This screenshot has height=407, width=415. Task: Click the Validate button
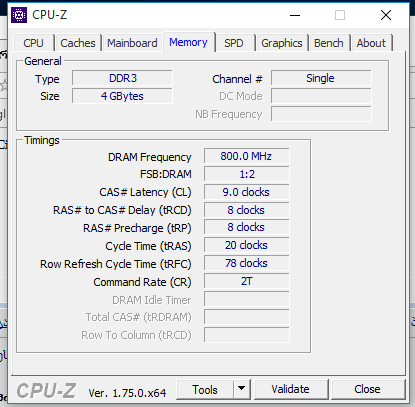click(x=290, y=389)
